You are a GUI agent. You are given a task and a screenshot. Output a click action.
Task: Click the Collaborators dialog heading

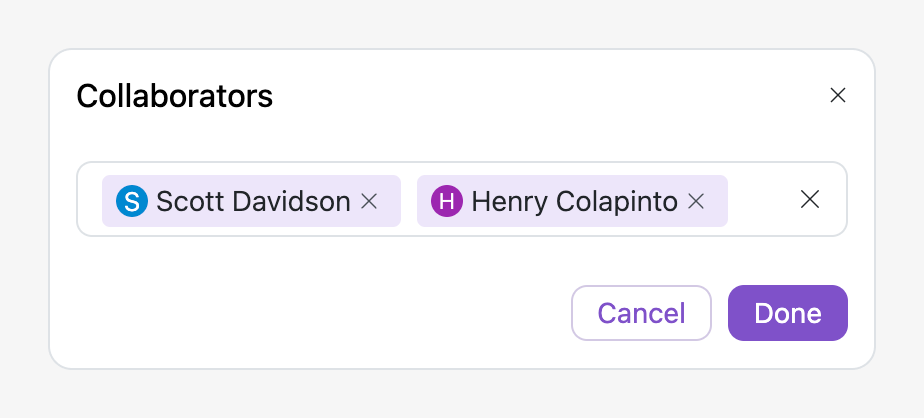[175, 96]
